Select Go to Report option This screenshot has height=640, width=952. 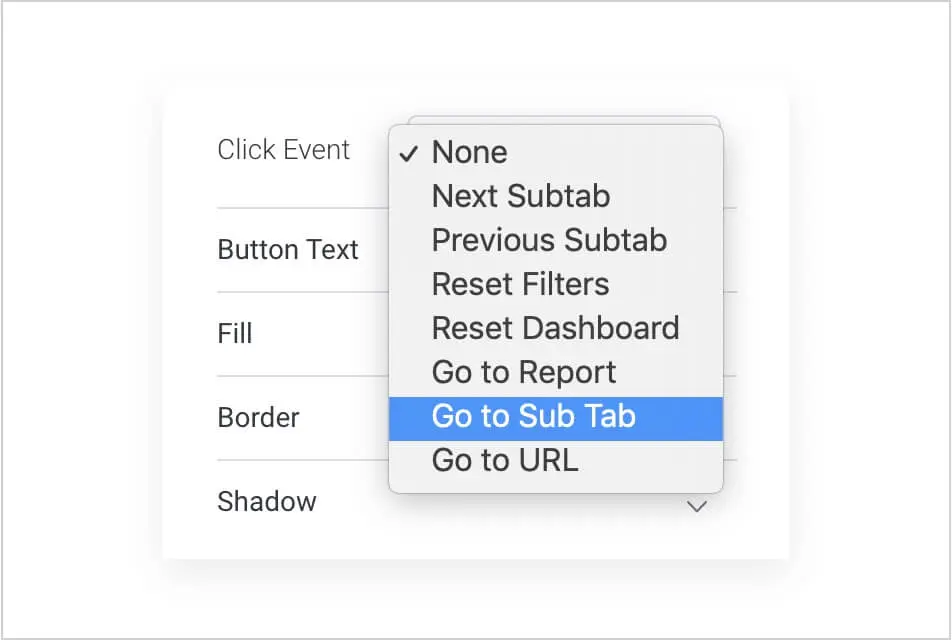[x=524, y=372]
